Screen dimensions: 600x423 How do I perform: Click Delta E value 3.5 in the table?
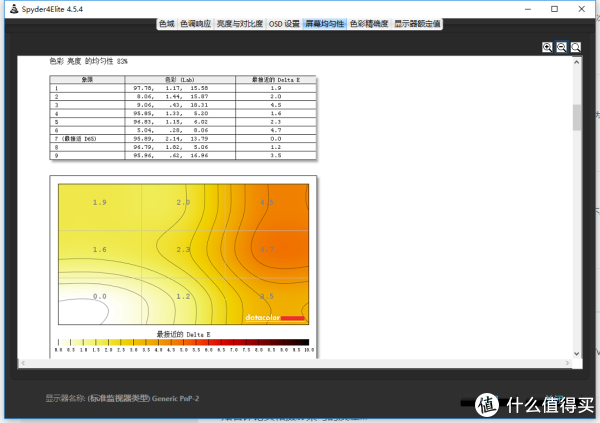click(x=276, y=155)
